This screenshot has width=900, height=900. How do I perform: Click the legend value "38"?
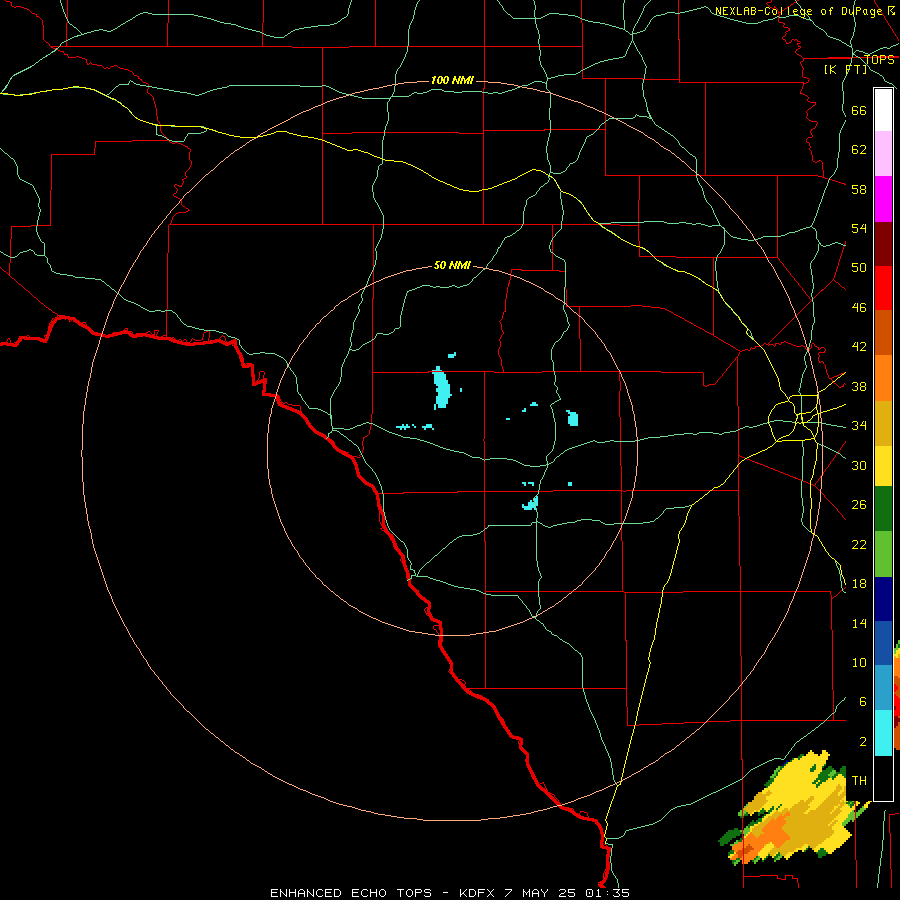point(859,386)
